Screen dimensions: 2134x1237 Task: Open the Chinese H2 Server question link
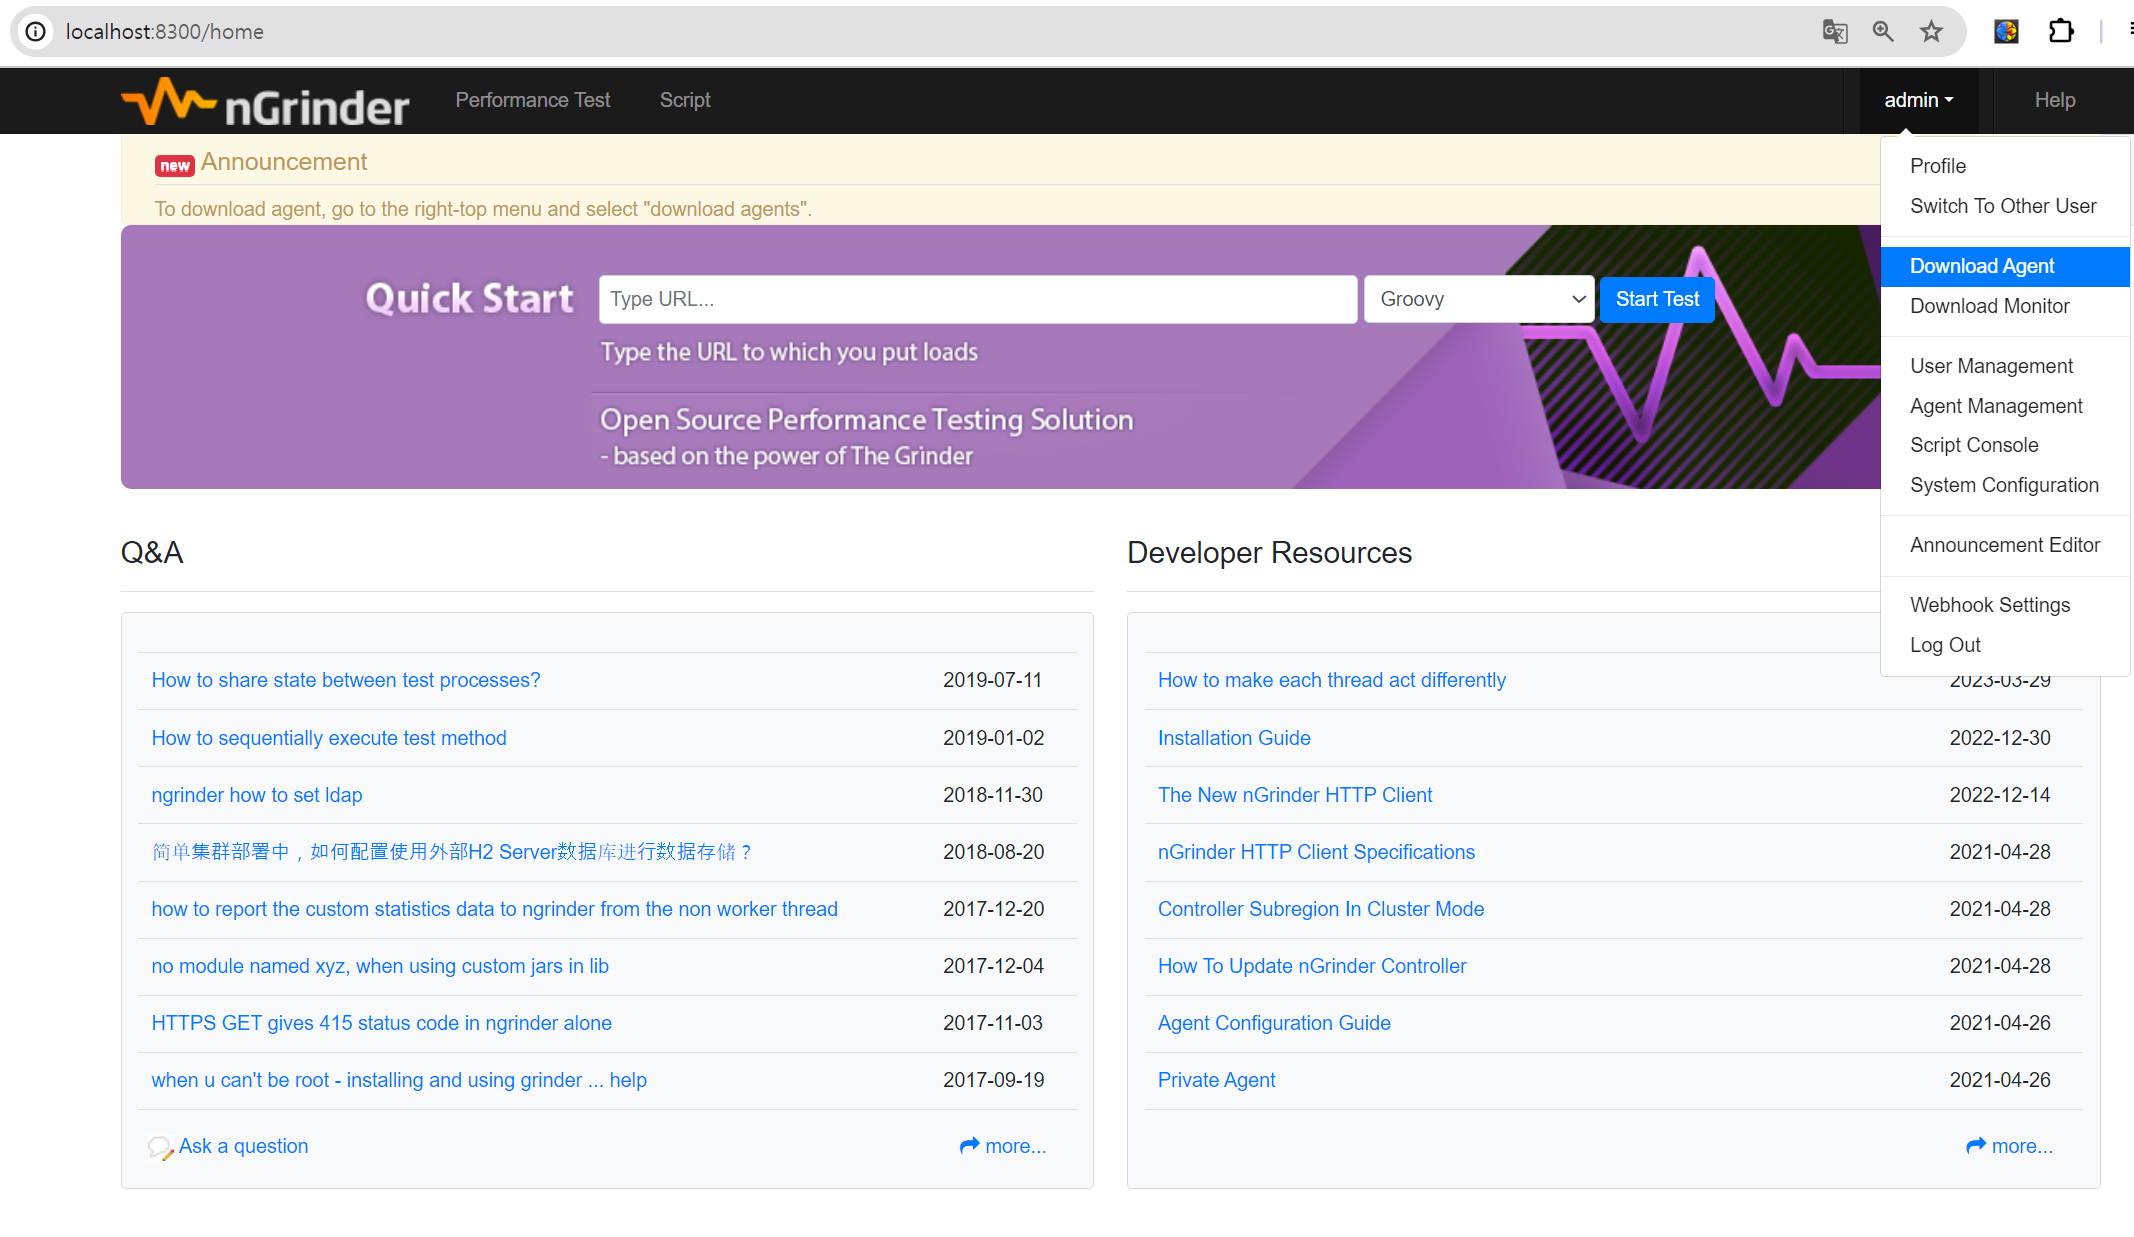pyautogui.click(x=451, y=852)
